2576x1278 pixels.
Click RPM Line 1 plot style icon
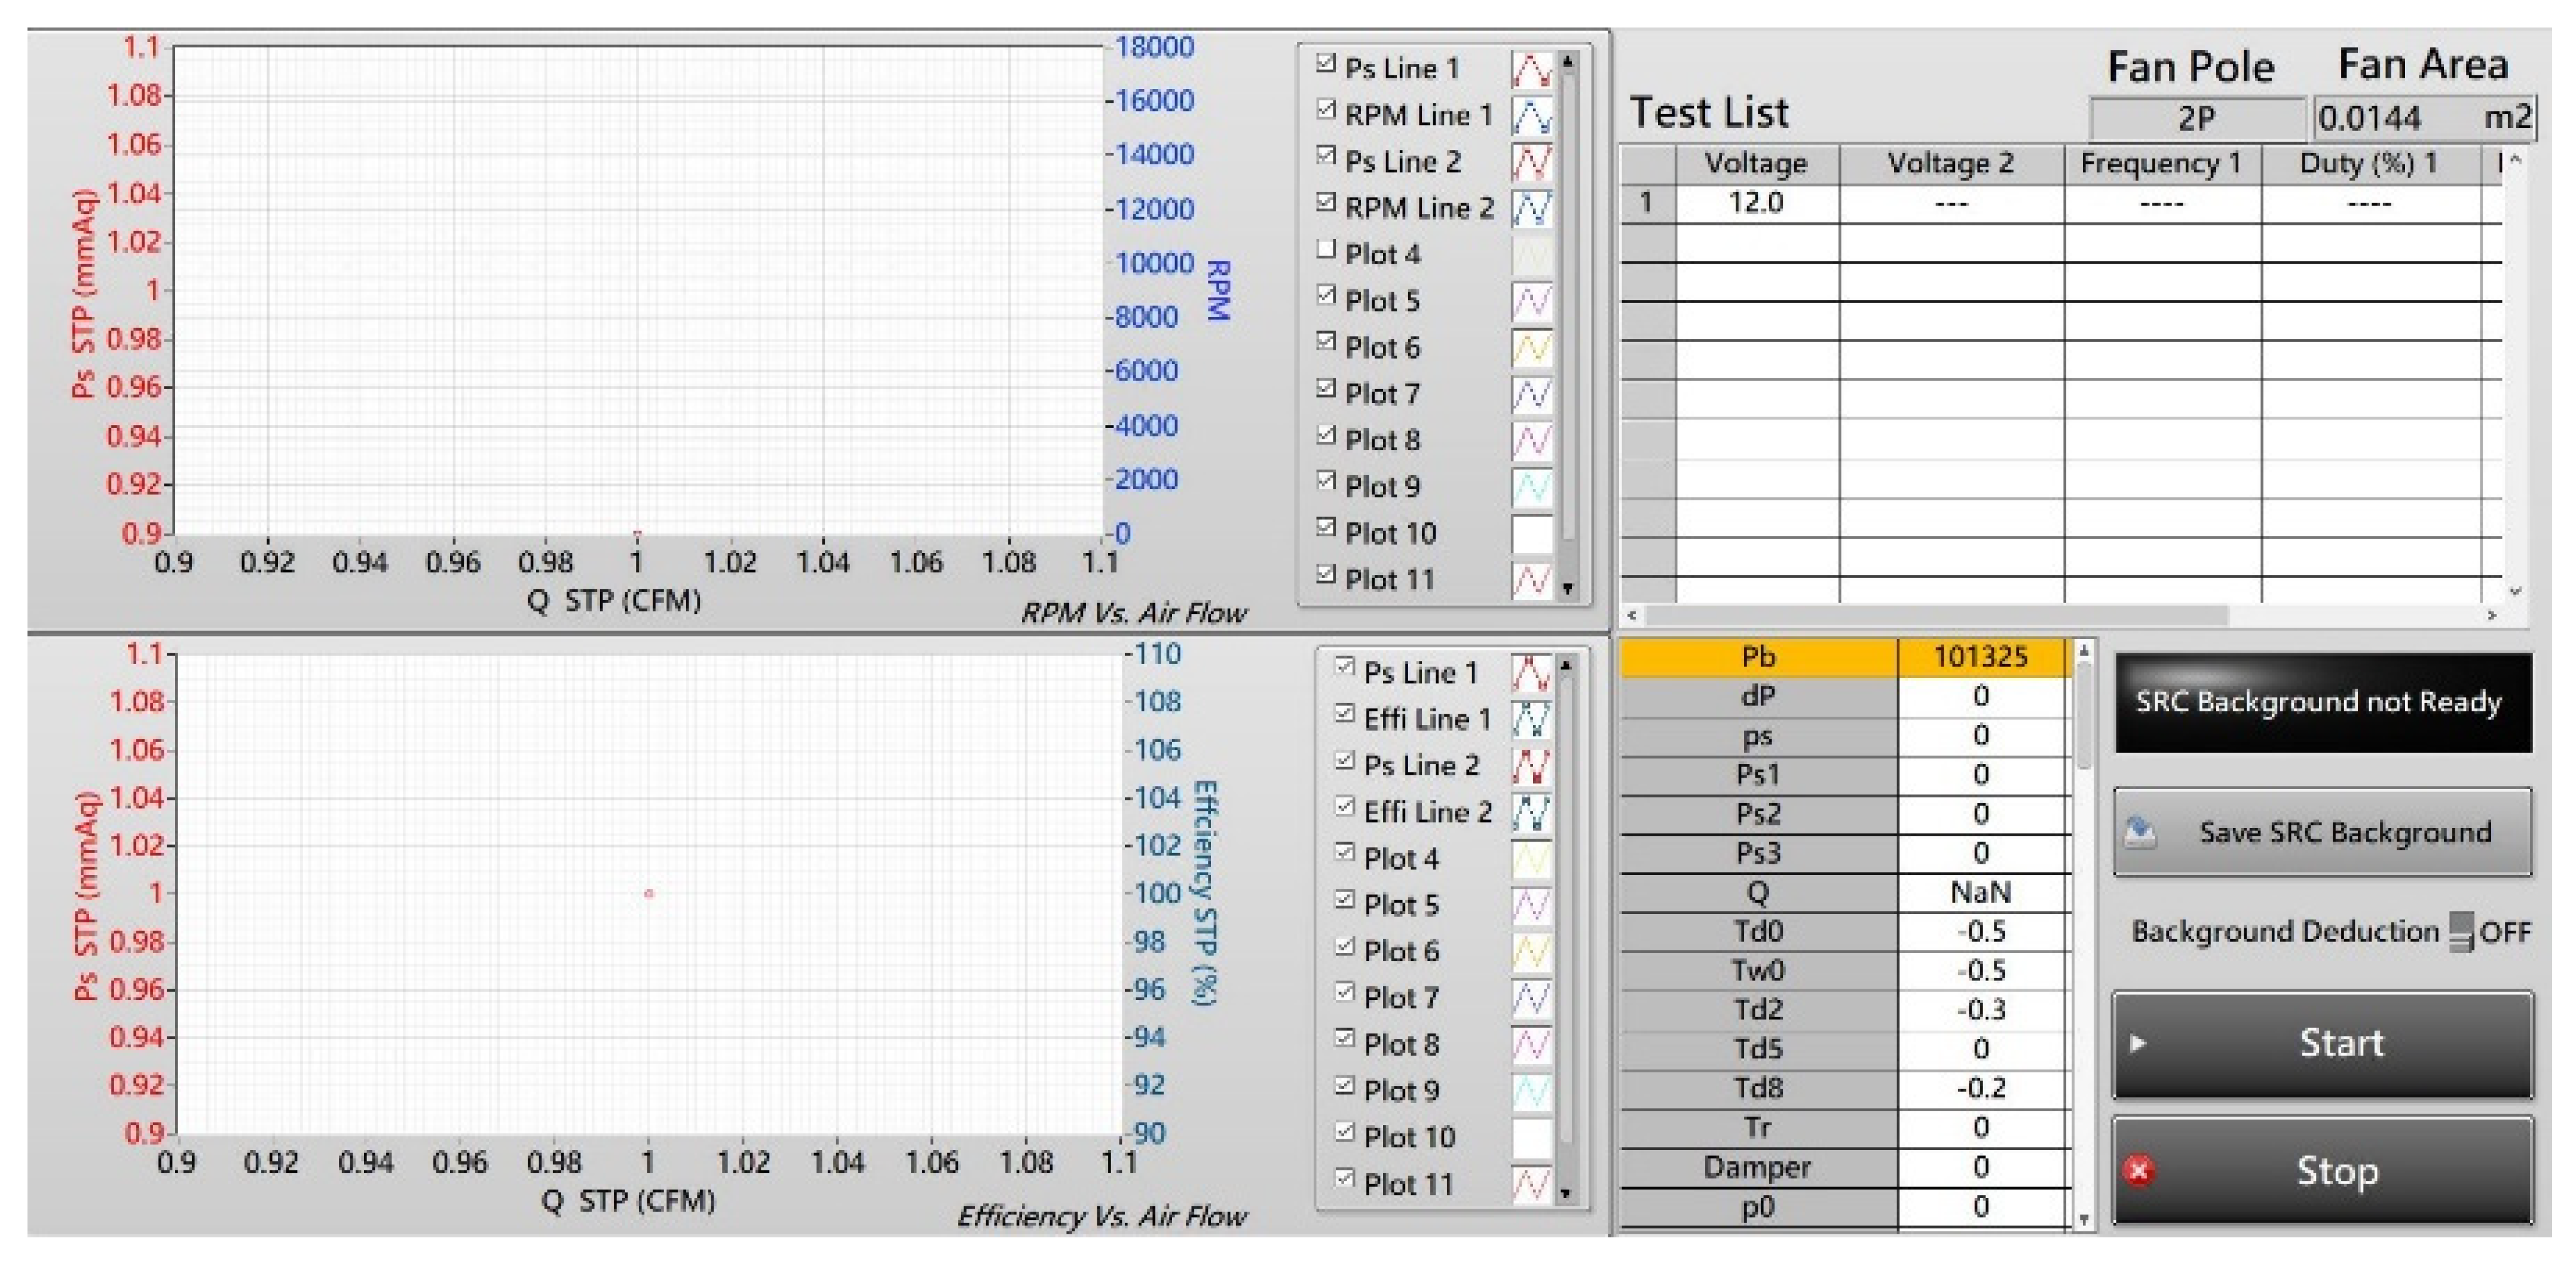coord(1531,116)
